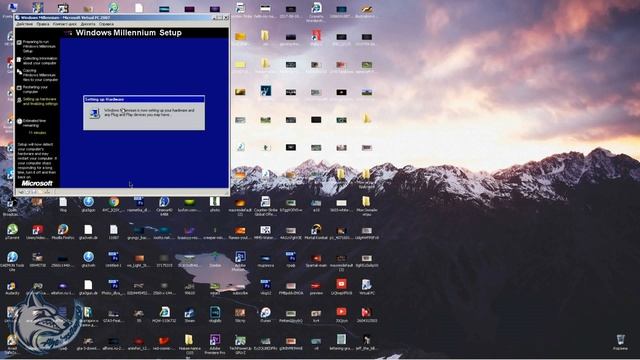Click the Microsoft logo in setup sidebar
This screenshot has height=360, width=640.
pos(37,183)
